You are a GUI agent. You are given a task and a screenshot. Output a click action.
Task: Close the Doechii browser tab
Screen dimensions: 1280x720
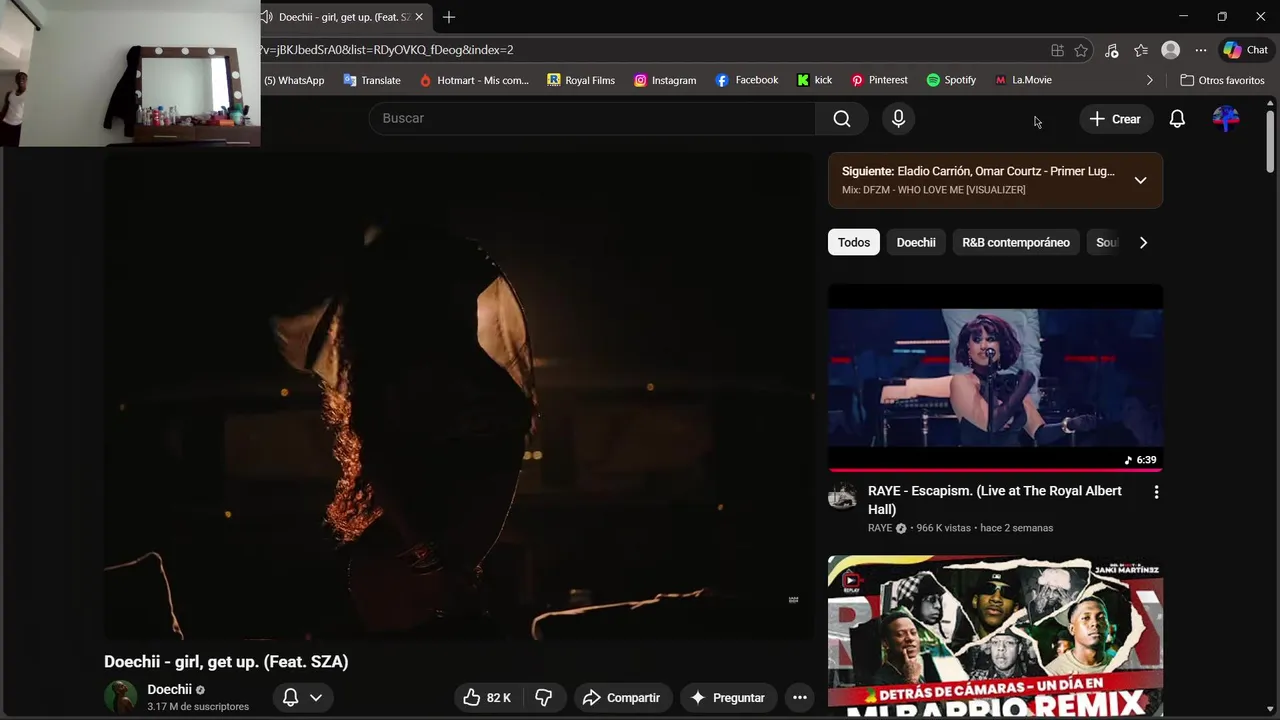pyautogui.click(x=419, y=17)
